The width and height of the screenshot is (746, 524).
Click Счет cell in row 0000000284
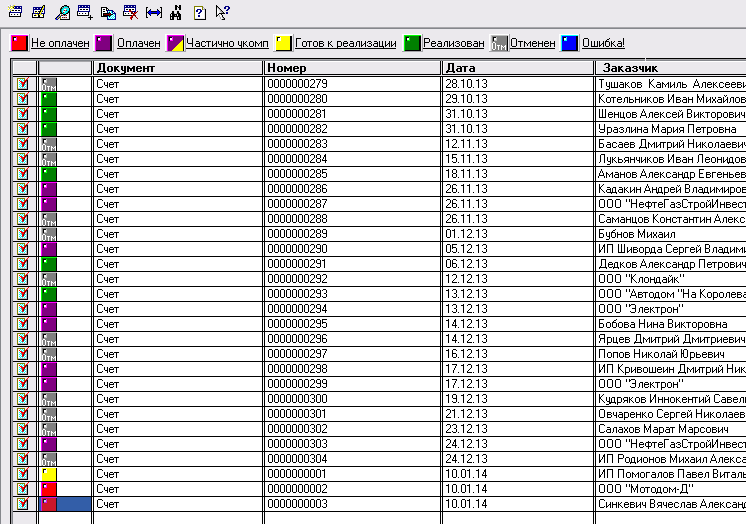pos(177,159)
